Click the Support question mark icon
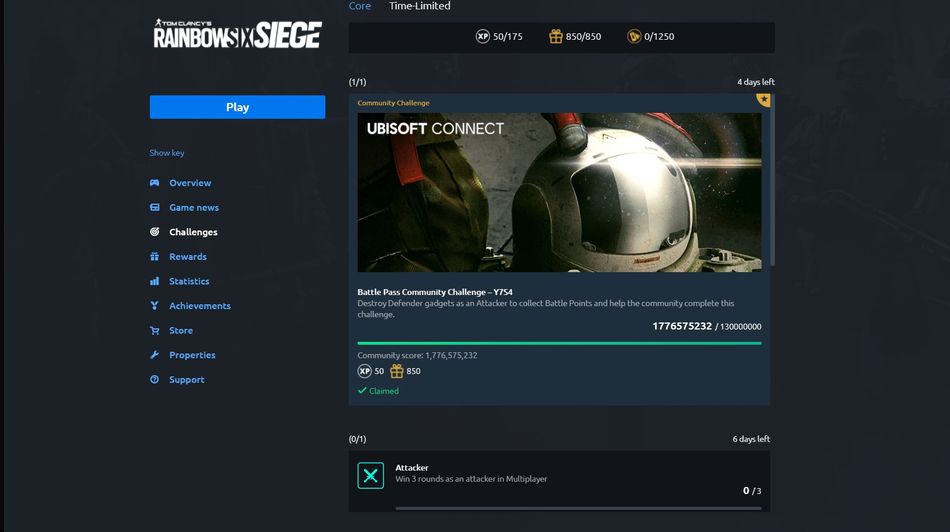950x532 pixels. 154,379
